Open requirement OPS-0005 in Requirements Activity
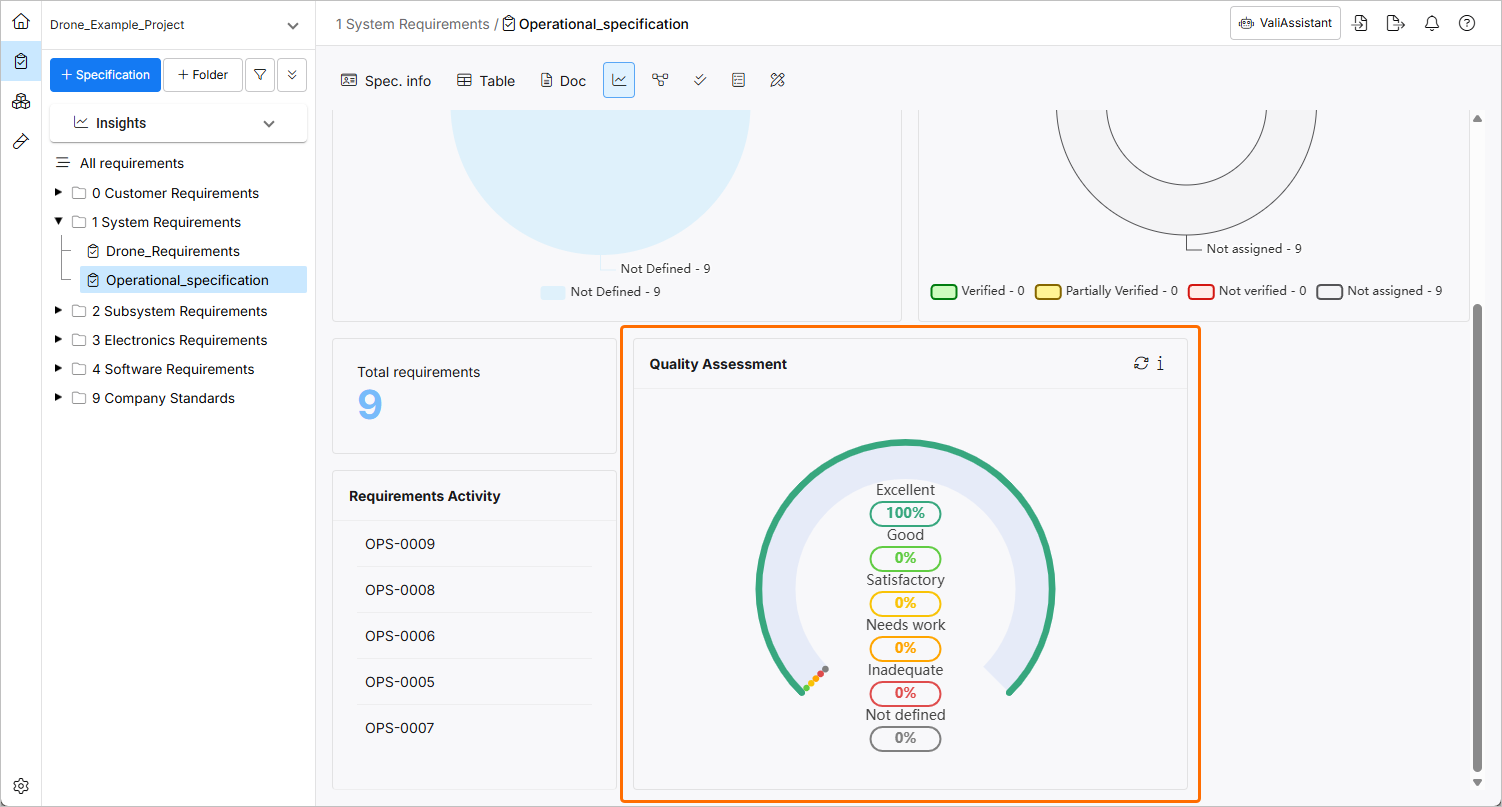This screenshot has height=807, width=1502. tap(400, 682)
